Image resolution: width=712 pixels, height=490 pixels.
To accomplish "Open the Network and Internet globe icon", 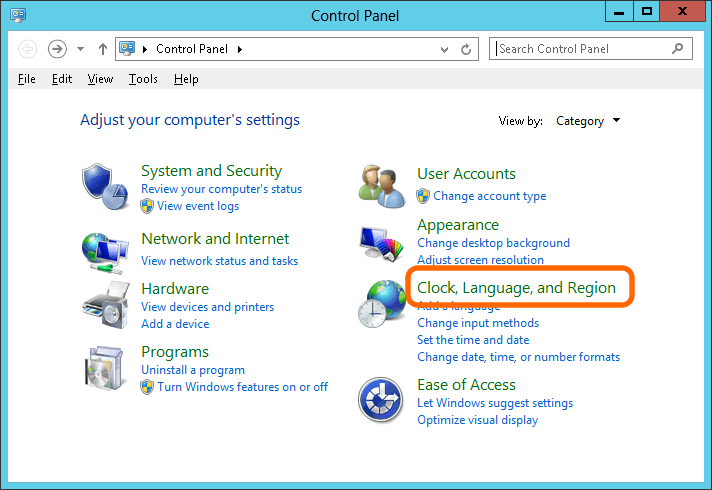I will pyautogui.click(x=105, y=253).
